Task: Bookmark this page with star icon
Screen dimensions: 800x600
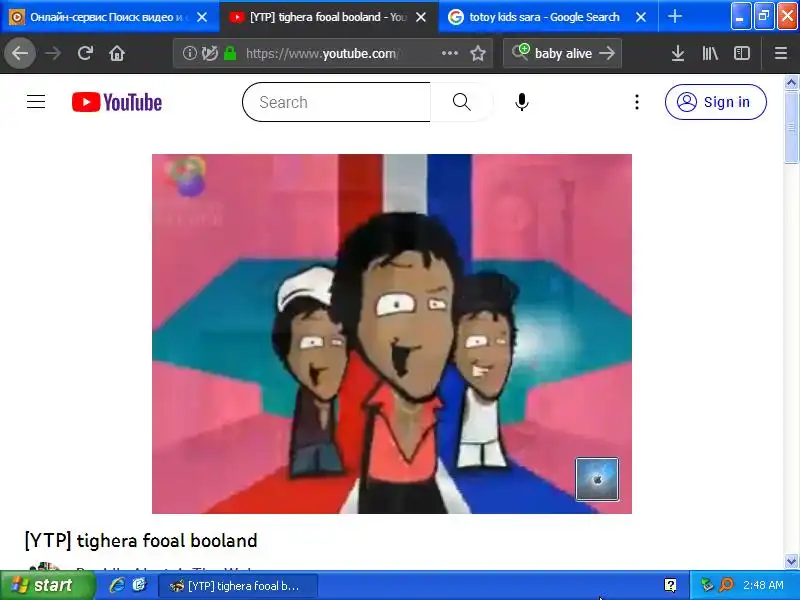Action: 478,53
